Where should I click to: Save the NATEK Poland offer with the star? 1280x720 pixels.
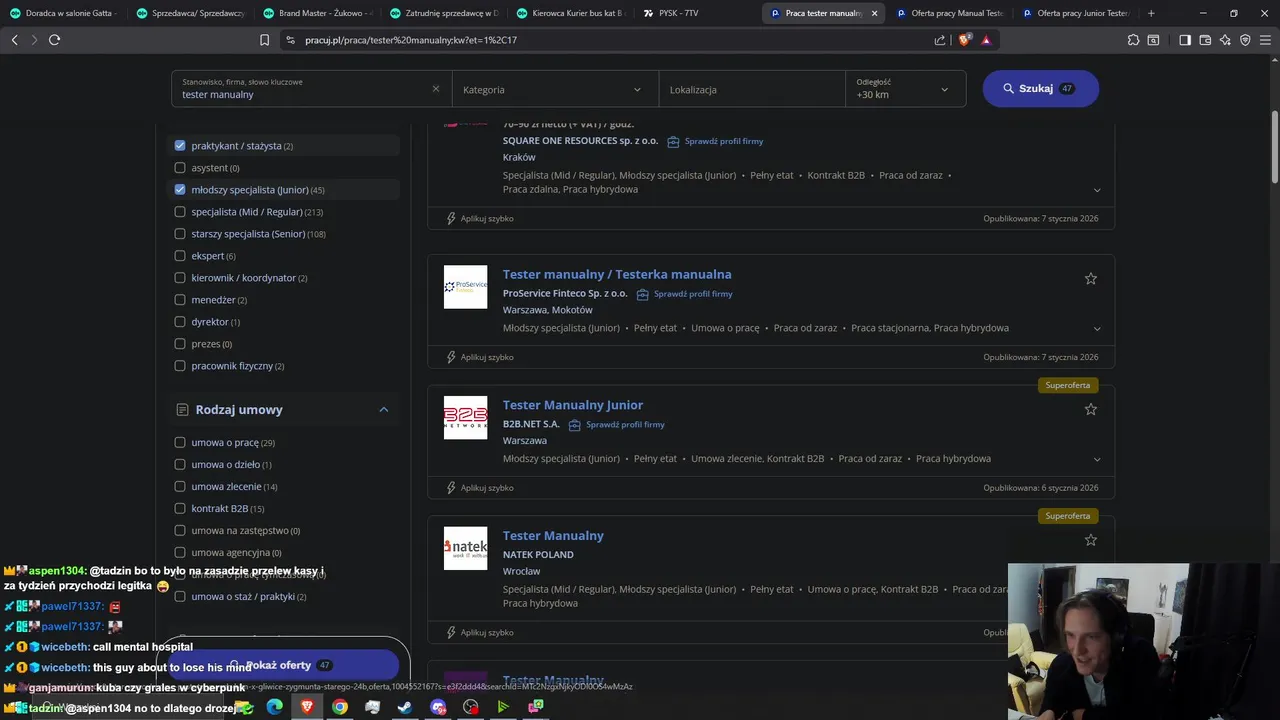(1091, 540)
